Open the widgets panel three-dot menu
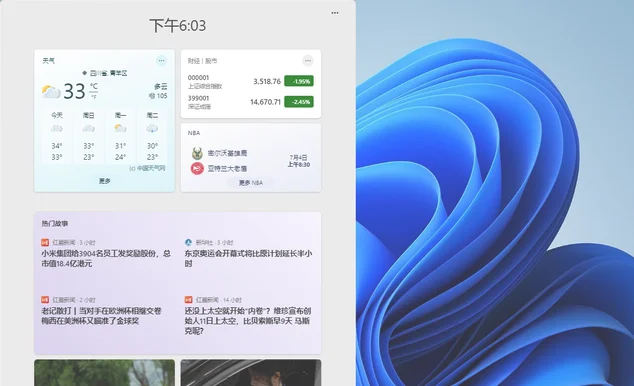Screen dimensions: 634x386 point(335,13)
